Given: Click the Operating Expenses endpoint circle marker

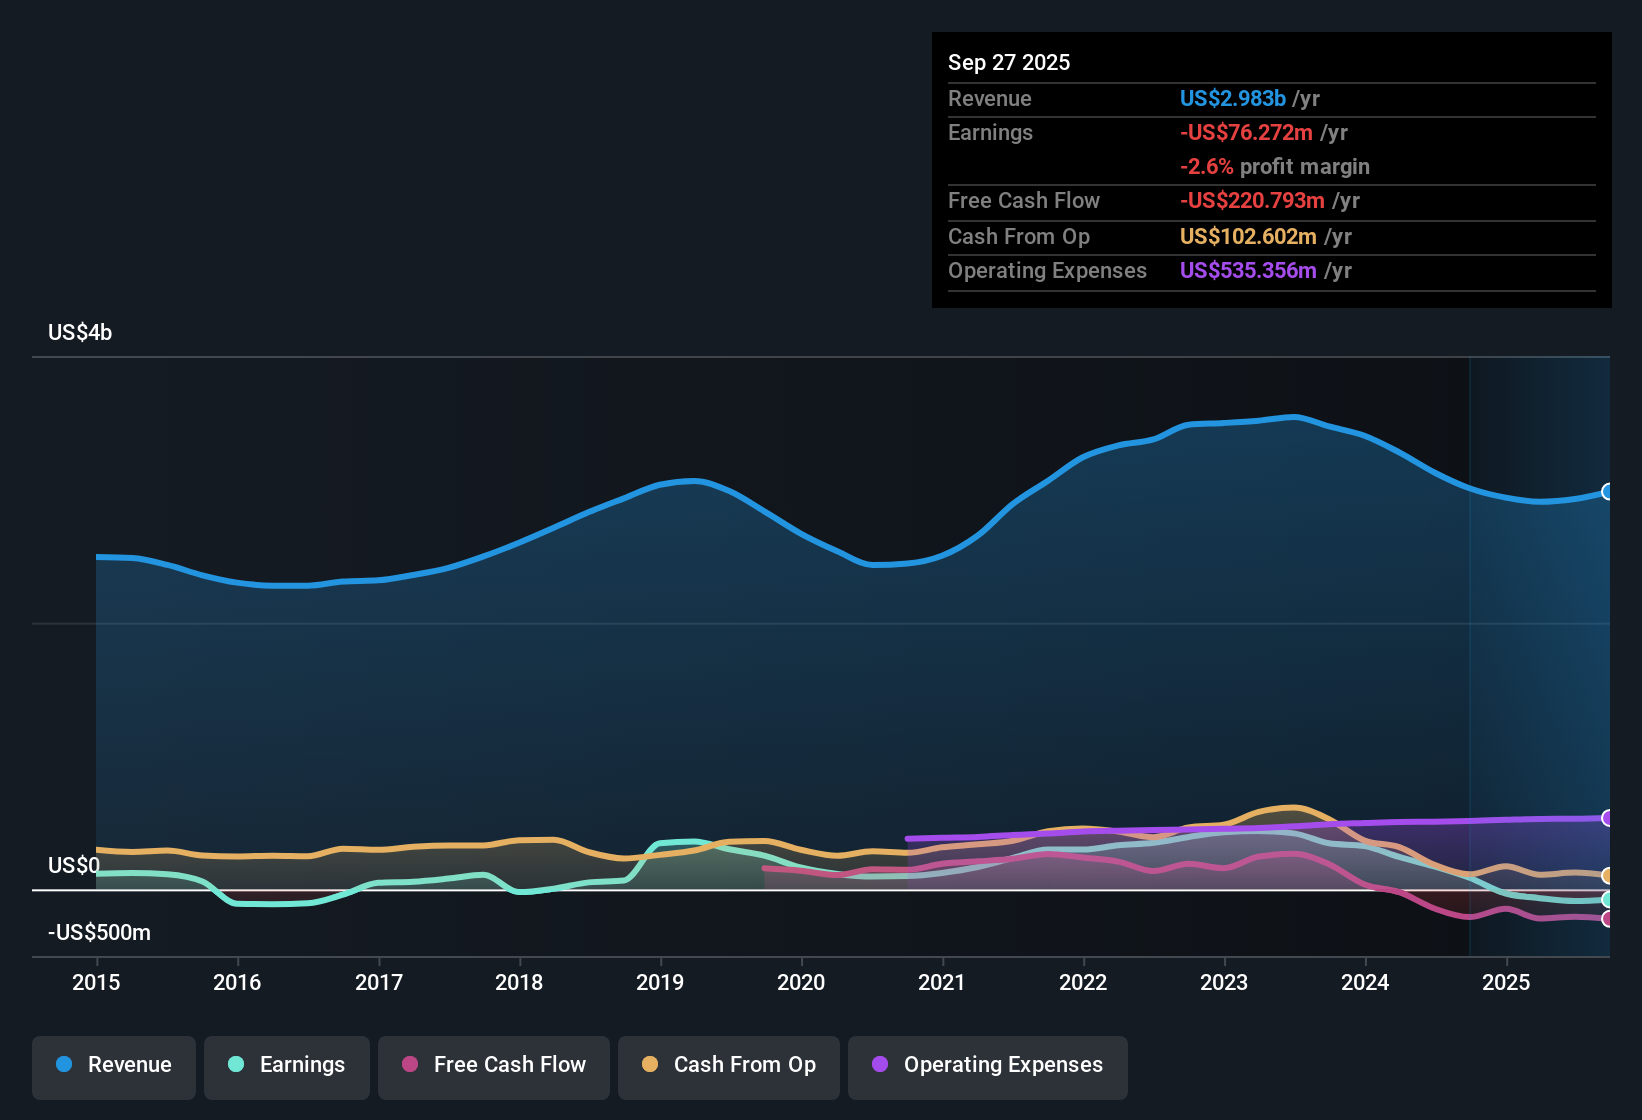Looking at the screenshot, I should pyautogui.click(x=1607, y=818).
